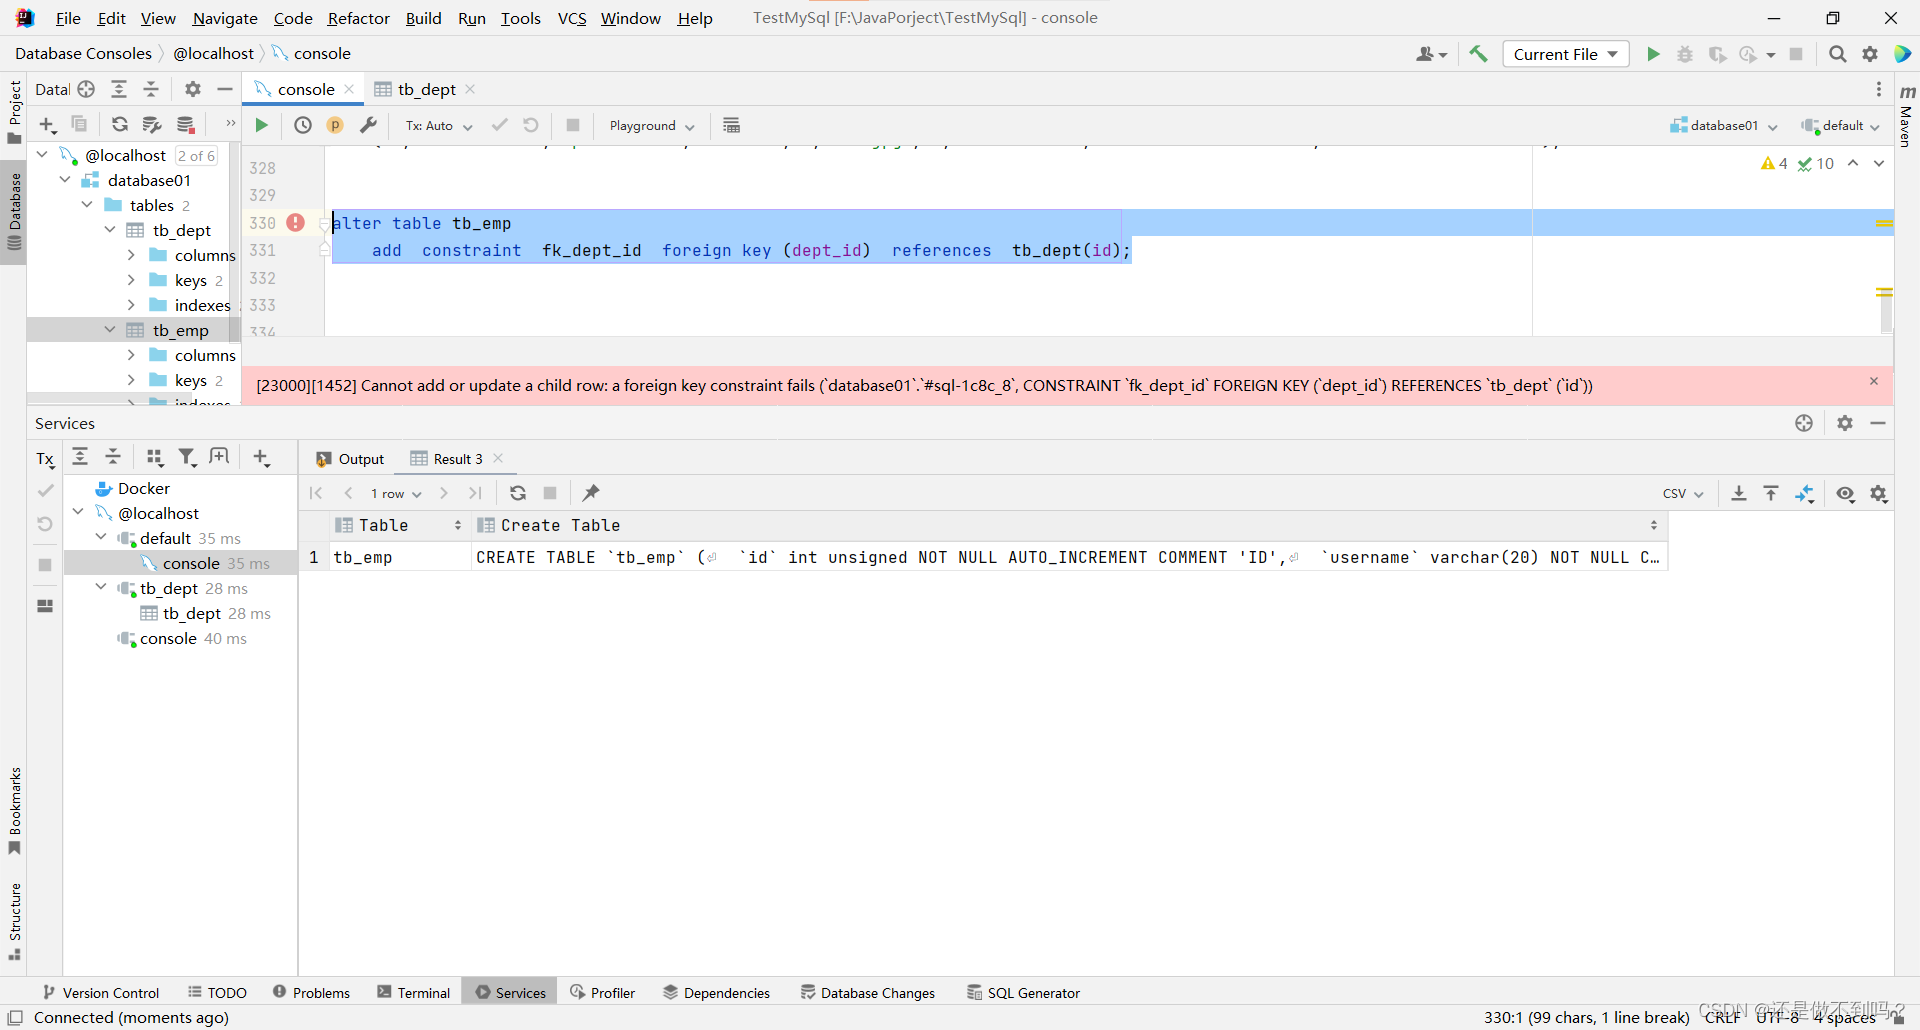The width and height of the screenshot is (1920, 1030).
Task: Click @localhost breadcrumb in navigation bar
Action: click(x=213, y=53)
